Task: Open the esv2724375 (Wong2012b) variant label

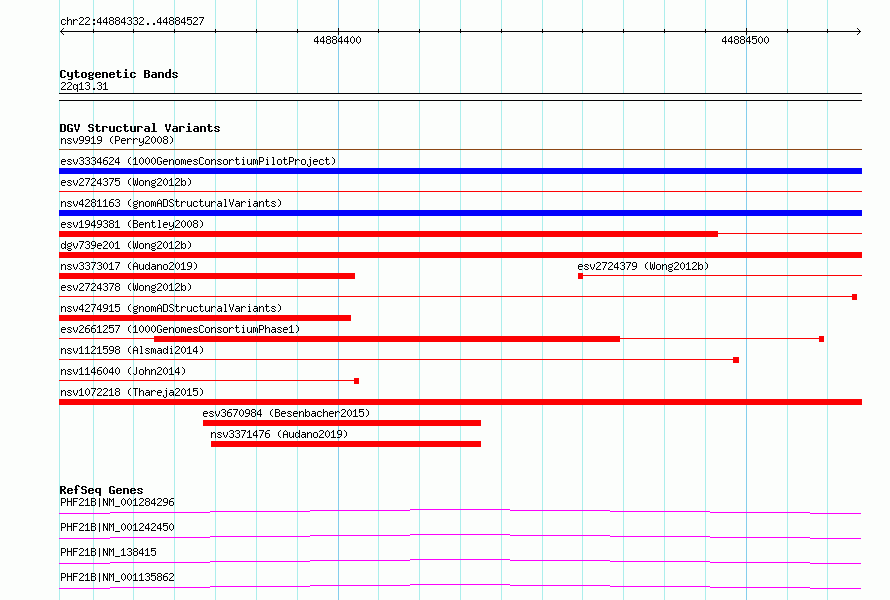Action: 126,182
